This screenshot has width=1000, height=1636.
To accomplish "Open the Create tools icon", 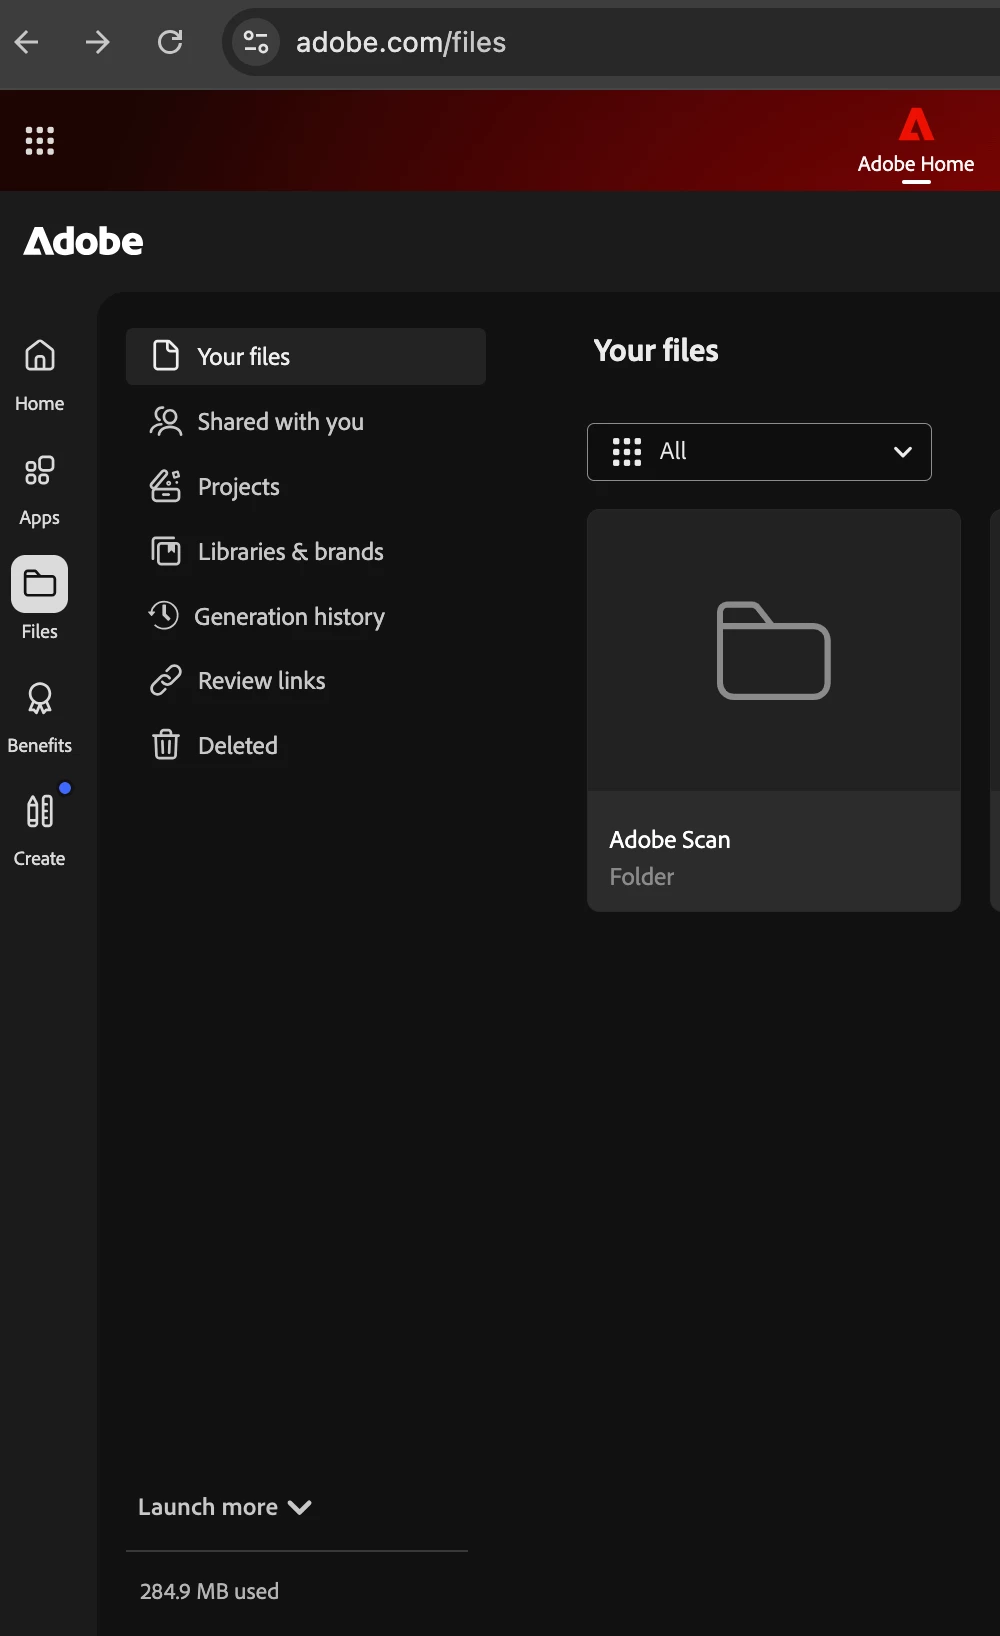I will pyautogui.click(x=39, y=811).
